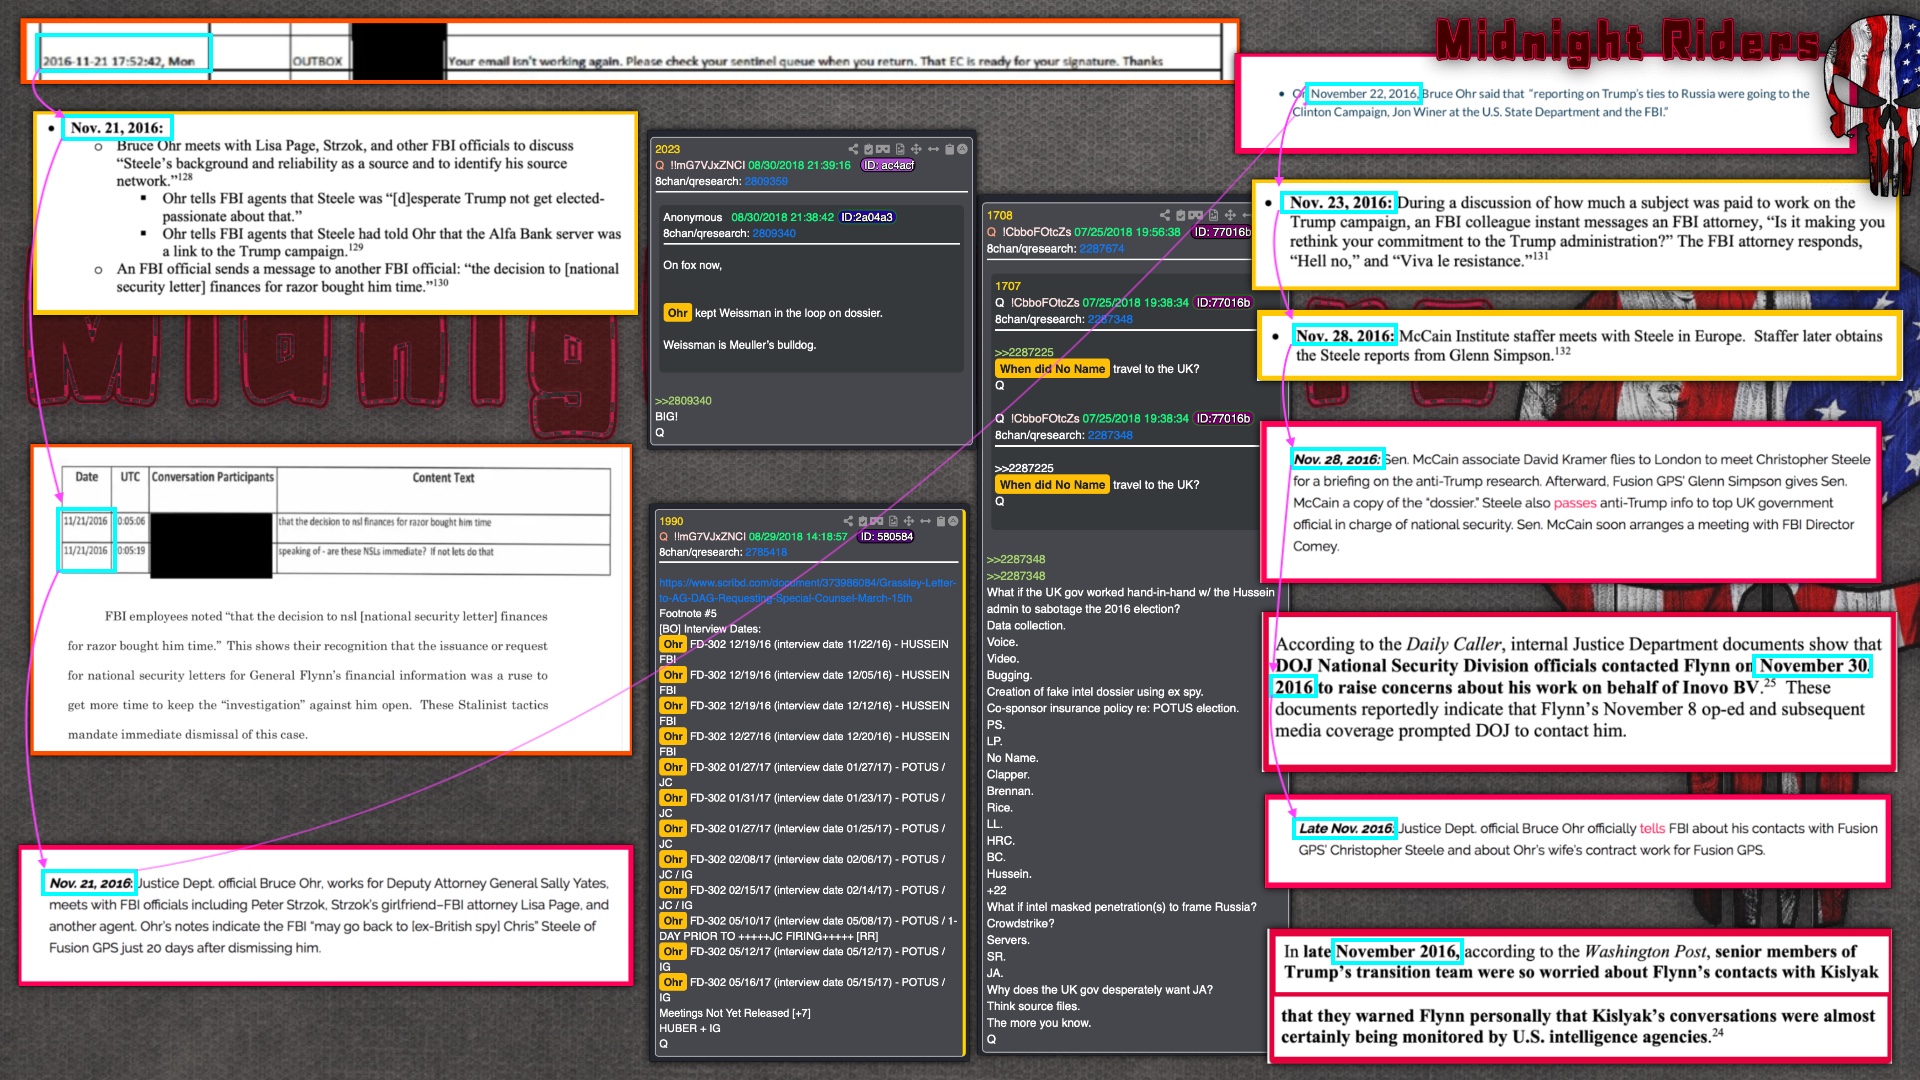Image resolution: width=1920 pixels, height=1080 pixels.
Task: Click the "BIG!" reply text in post 2023
Action: coord(666,417)
